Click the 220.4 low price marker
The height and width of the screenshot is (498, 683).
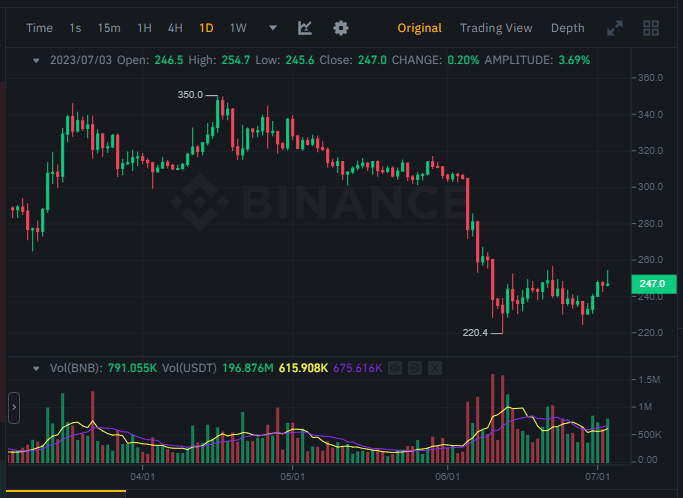point(475,333)
